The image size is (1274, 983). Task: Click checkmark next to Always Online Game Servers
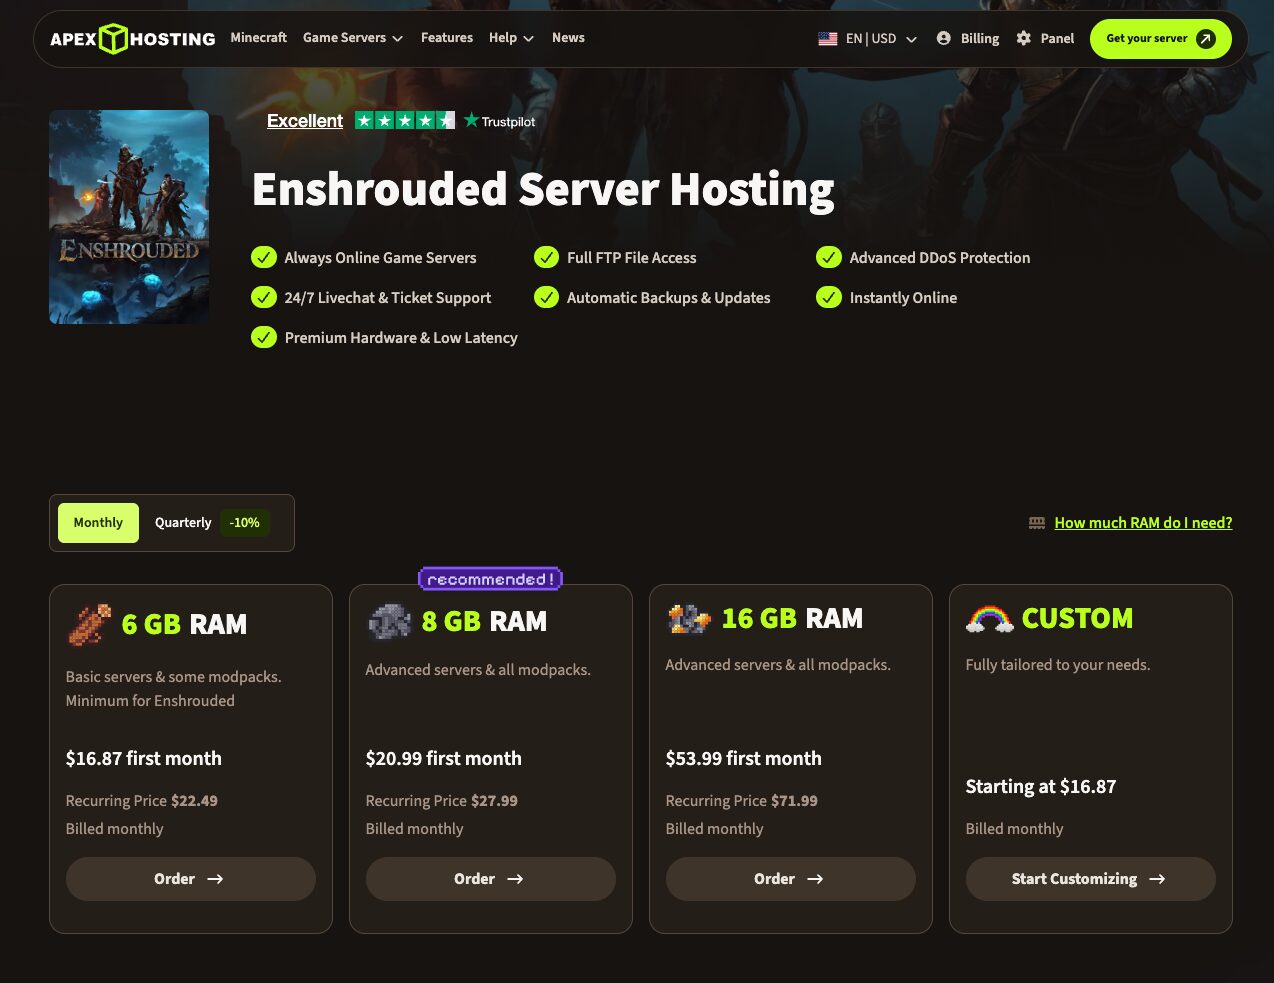(x=264, y=257)
